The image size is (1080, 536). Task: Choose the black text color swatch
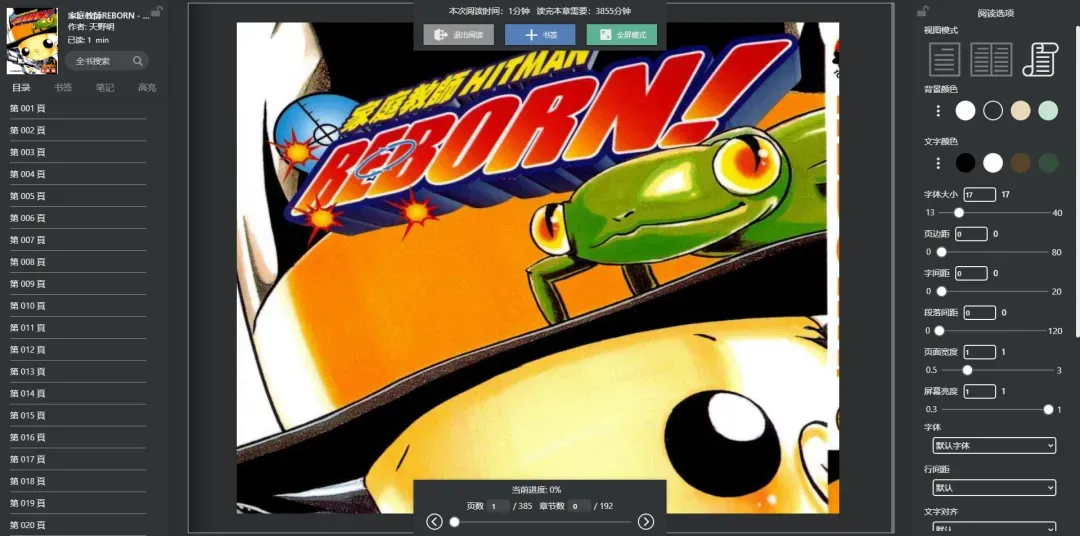[x=965, y=163]
